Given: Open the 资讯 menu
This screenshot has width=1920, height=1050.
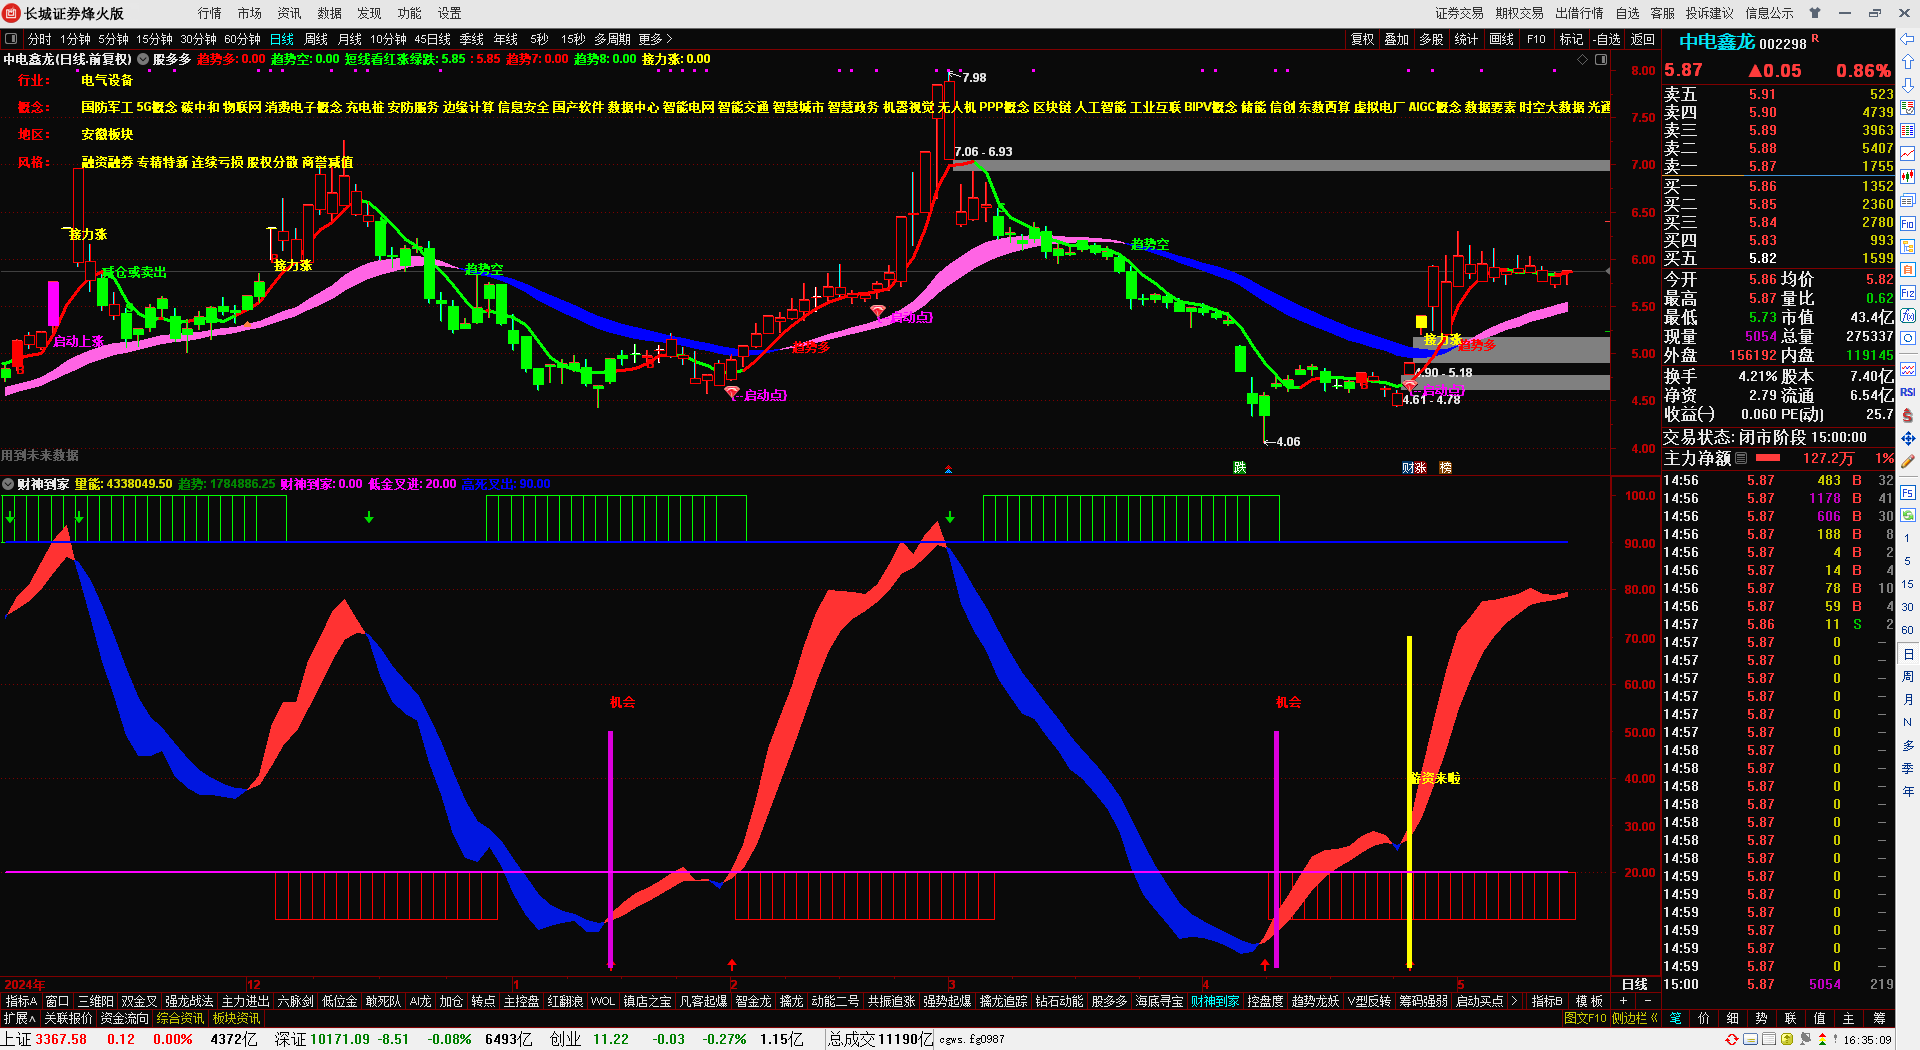Looking at the screenshot, I should pos(290,13).
